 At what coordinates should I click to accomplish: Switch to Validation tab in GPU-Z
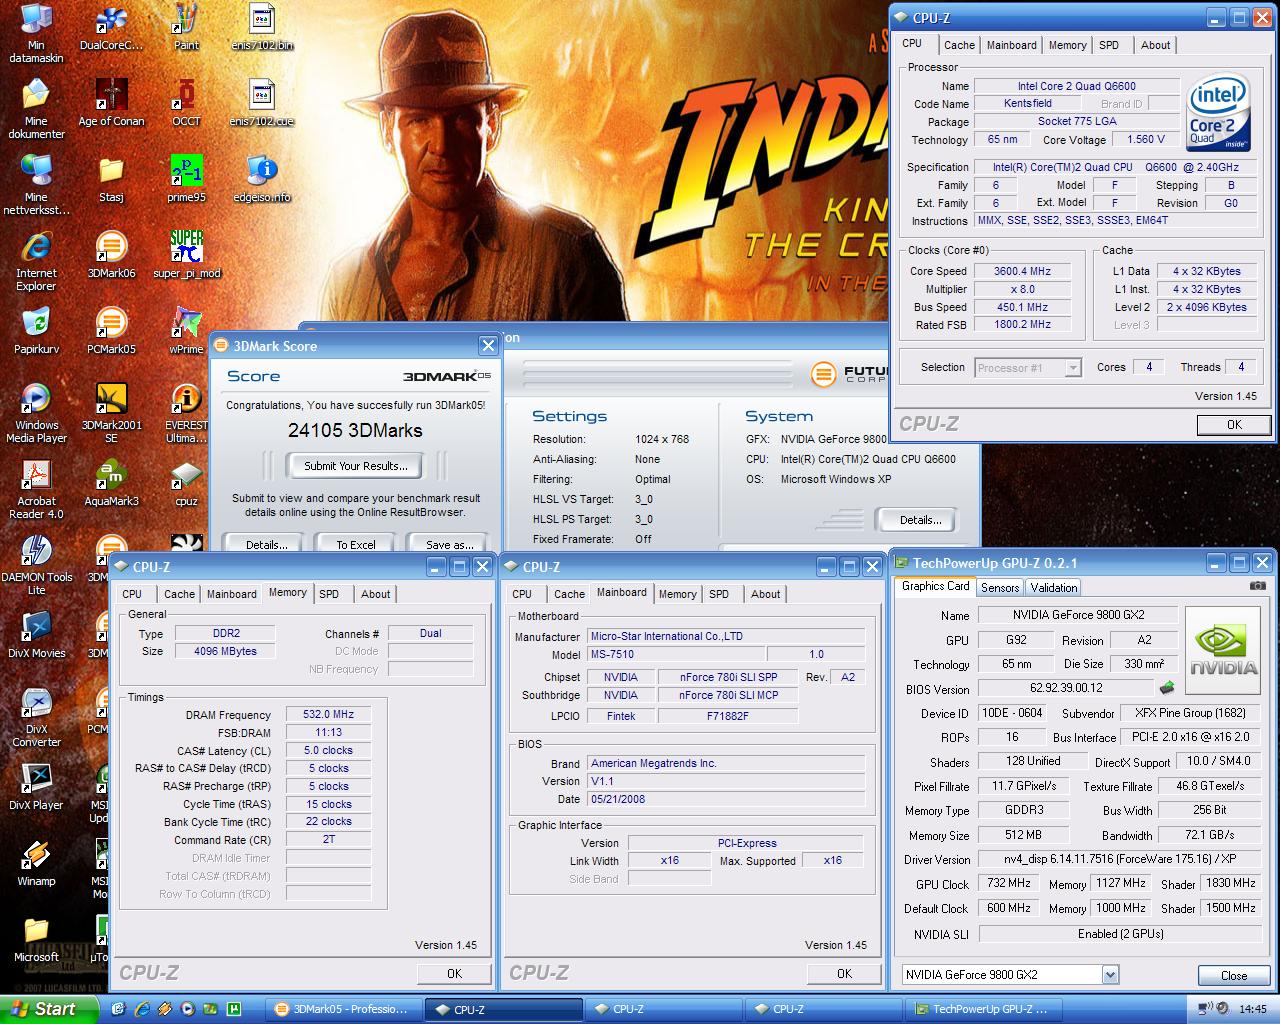click(x=1053, y=587)
